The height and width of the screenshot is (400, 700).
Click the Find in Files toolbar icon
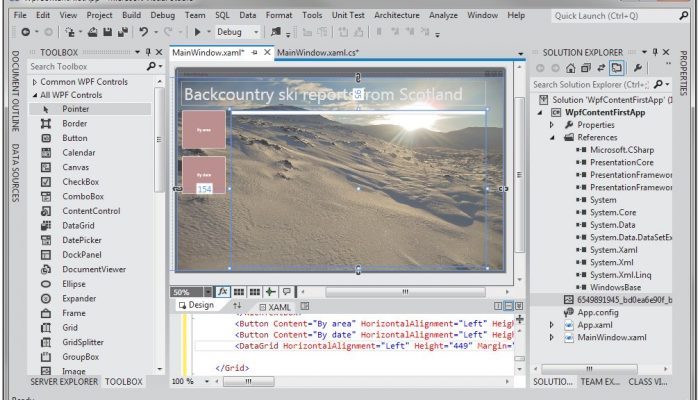(x=276, y=32)
